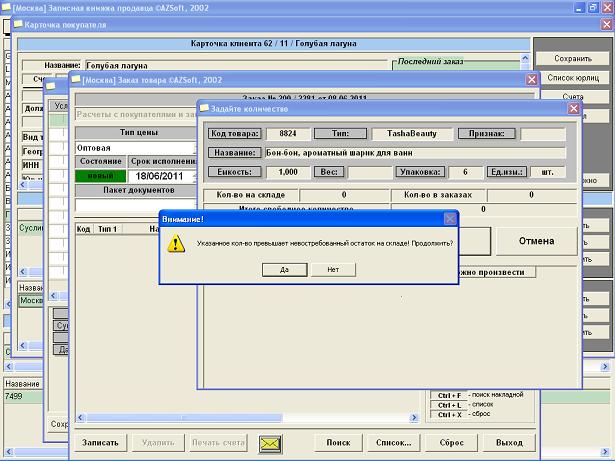Screen dimensions: 615x461
Task: Minimize the main Записная книжка window
Action: (x=580, y=8)
